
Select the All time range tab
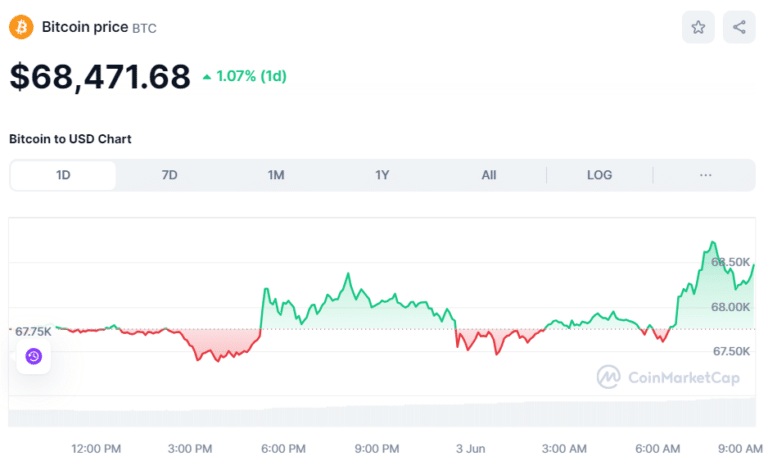488,175
